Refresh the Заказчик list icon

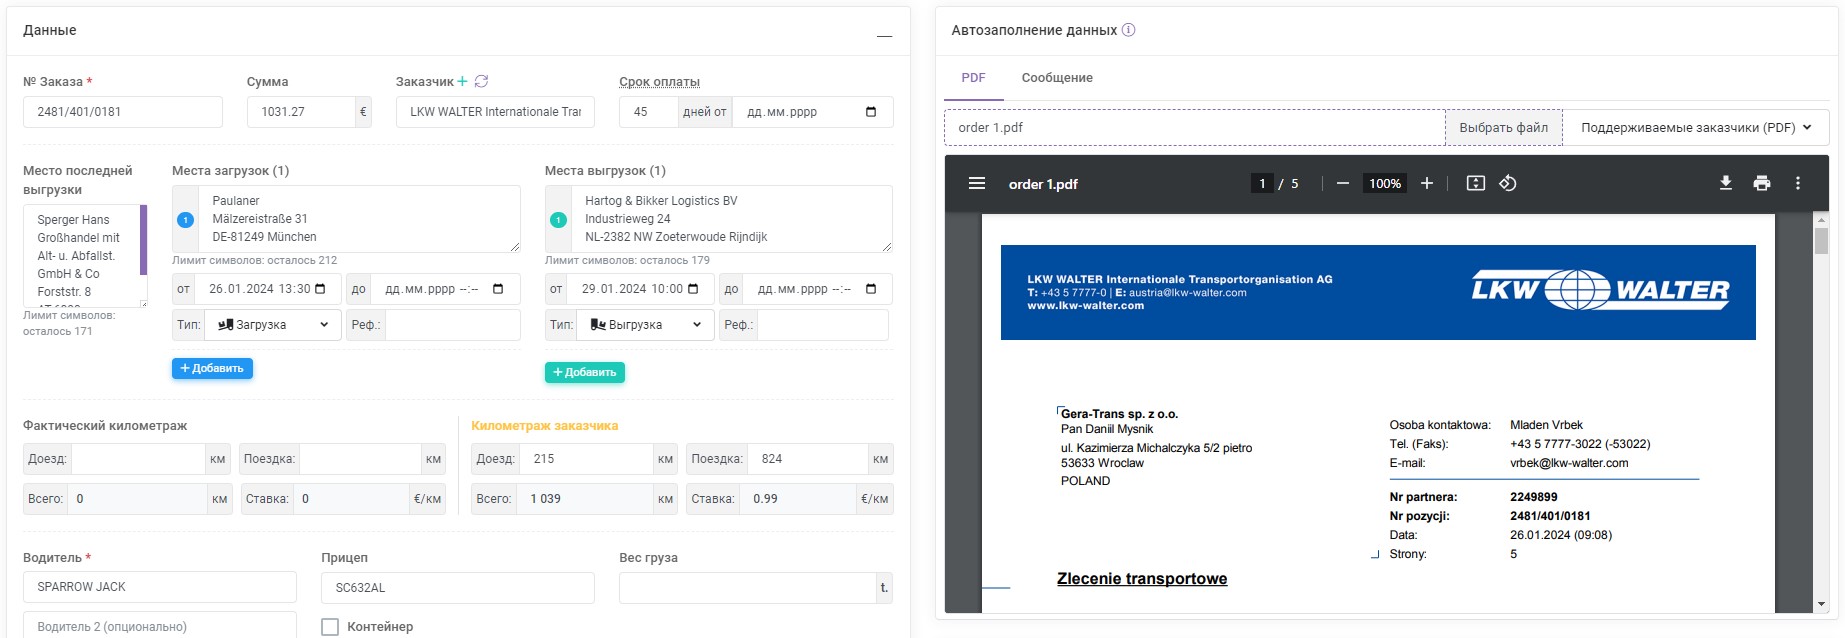pyautogui.click(x=481, y=82)
